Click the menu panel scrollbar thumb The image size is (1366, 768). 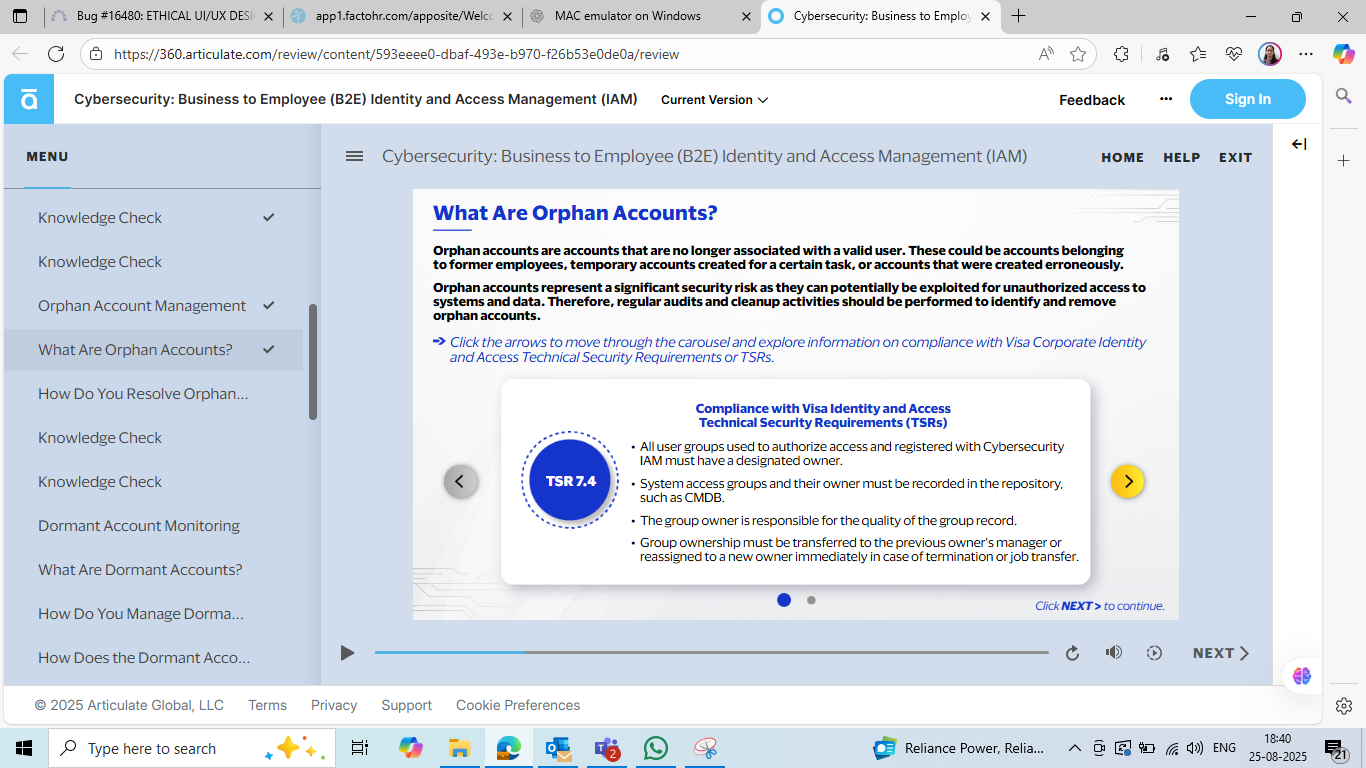(313, 362)
